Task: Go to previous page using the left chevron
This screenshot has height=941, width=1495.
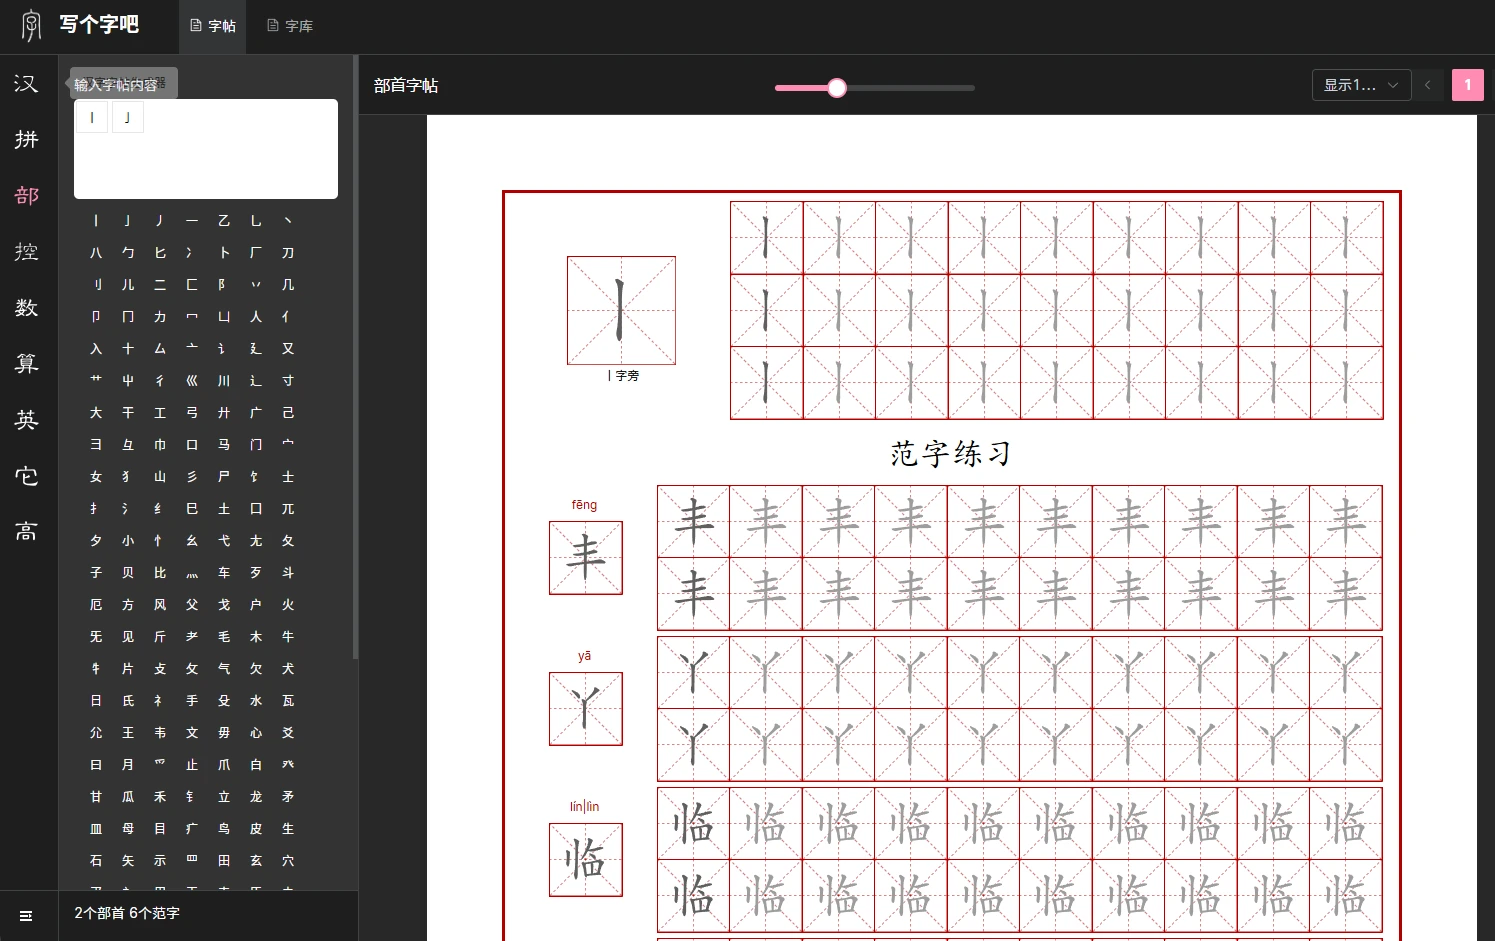Action: pyautogui.click(x=1428, y=85)
